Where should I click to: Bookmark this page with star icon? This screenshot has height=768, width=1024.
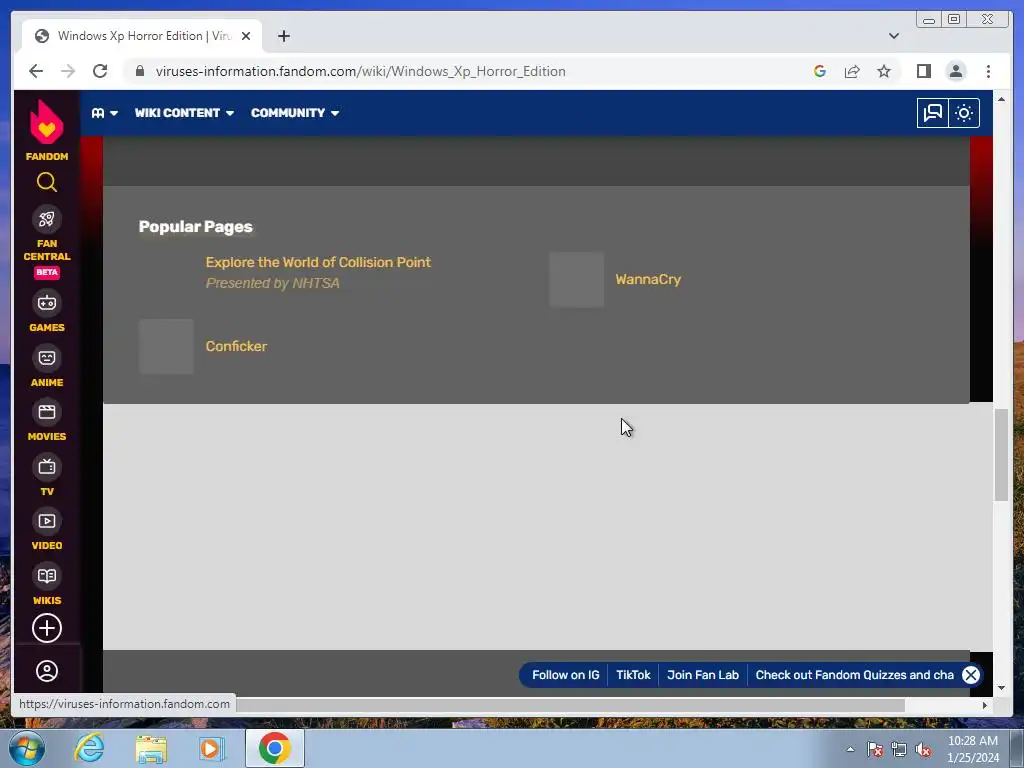(x=884, y=71)
